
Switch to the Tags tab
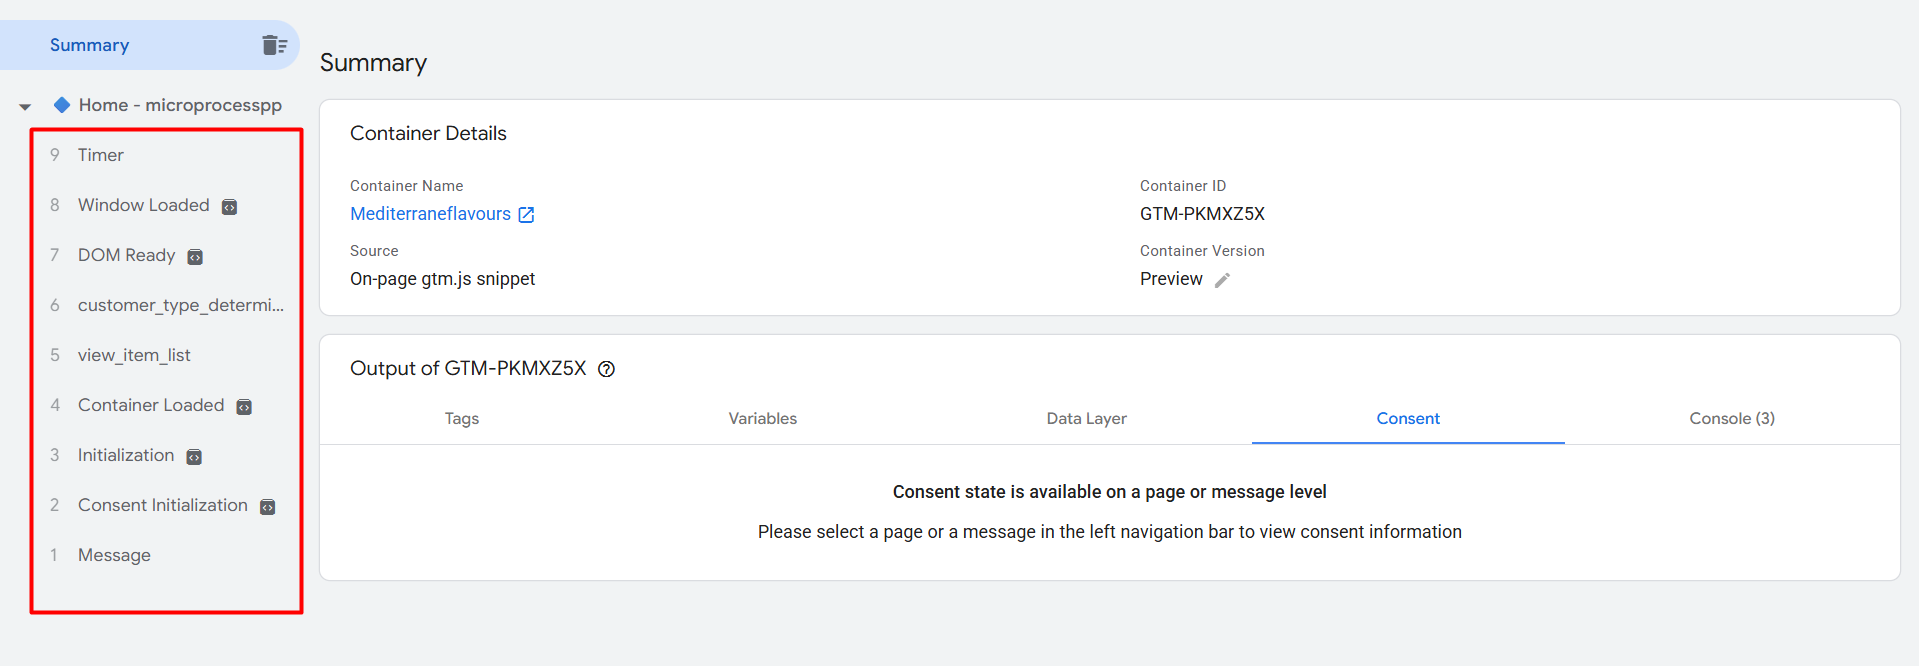pos(461,418)
